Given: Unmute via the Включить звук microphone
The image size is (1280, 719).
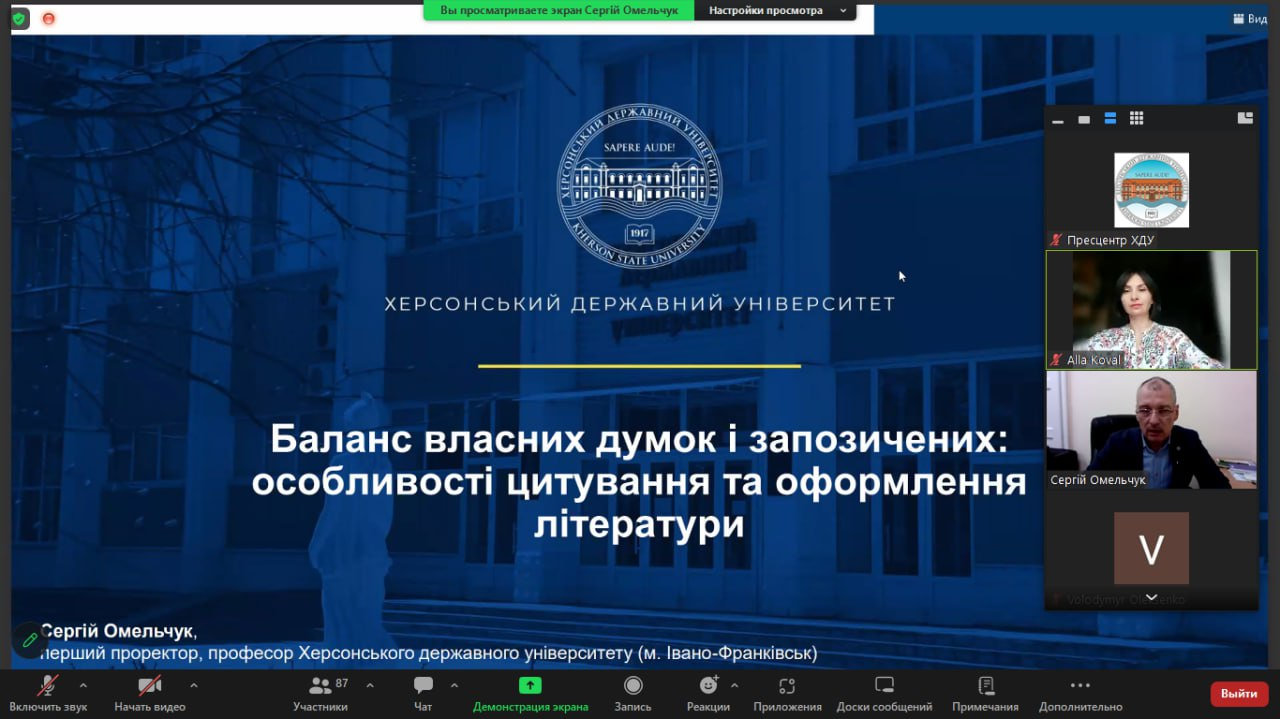Looking at the screenshot, I should coord(48,693).
